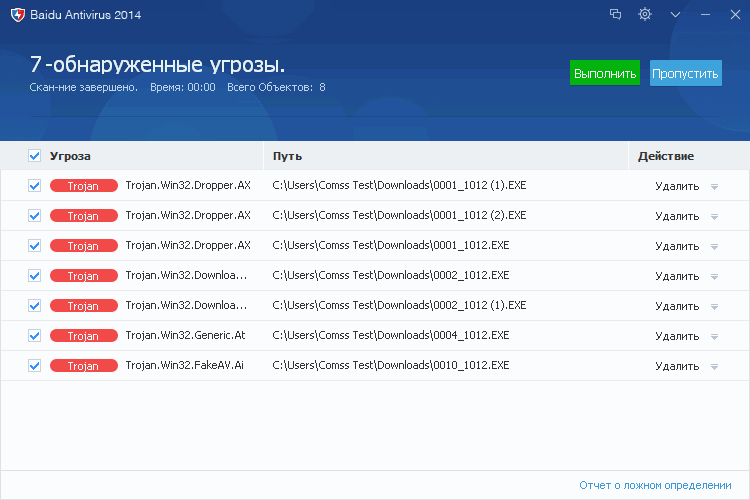Click Удалить action for 0010_1012.EXE
Screen dimensions: 750x500
(x=677, y=367)
